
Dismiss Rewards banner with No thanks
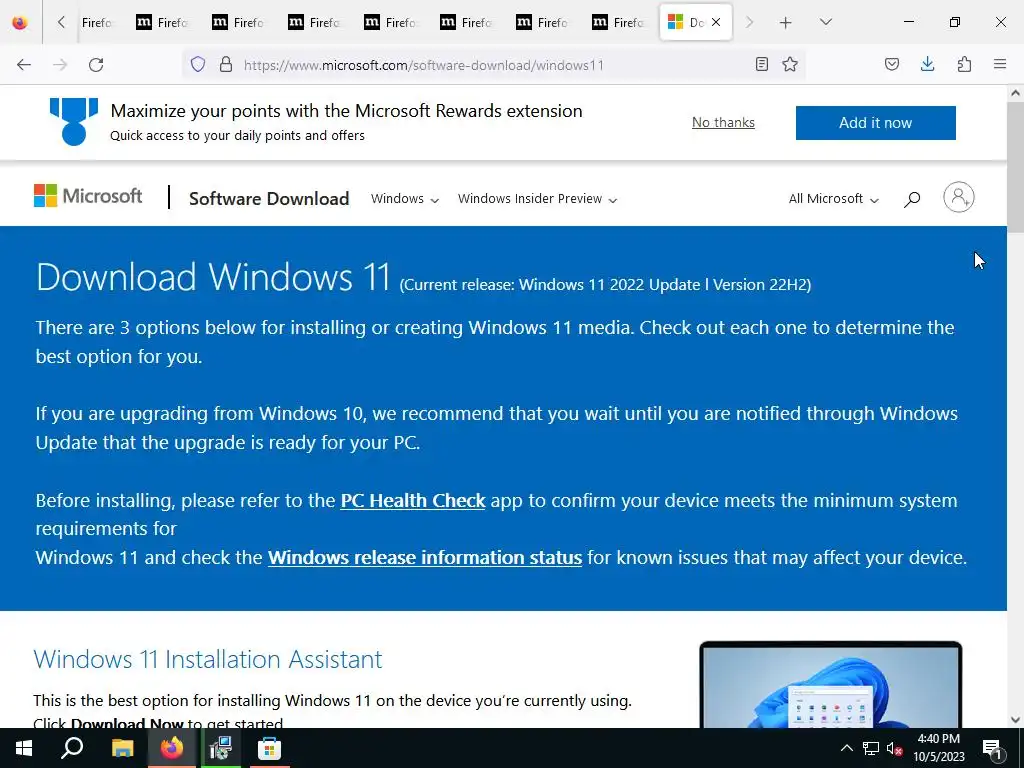coord(723,122)
